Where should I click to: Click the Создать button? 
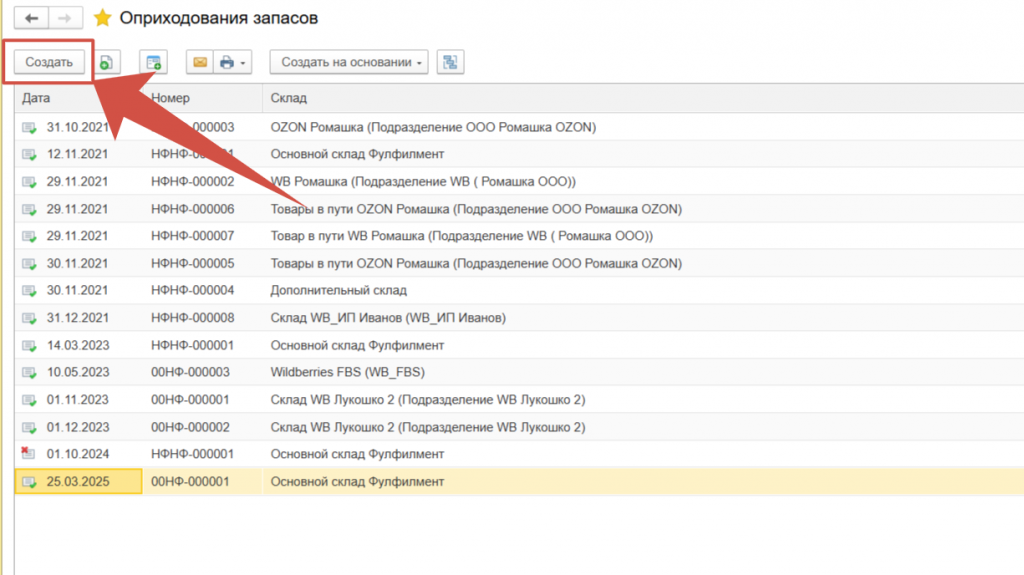point(49,62)
